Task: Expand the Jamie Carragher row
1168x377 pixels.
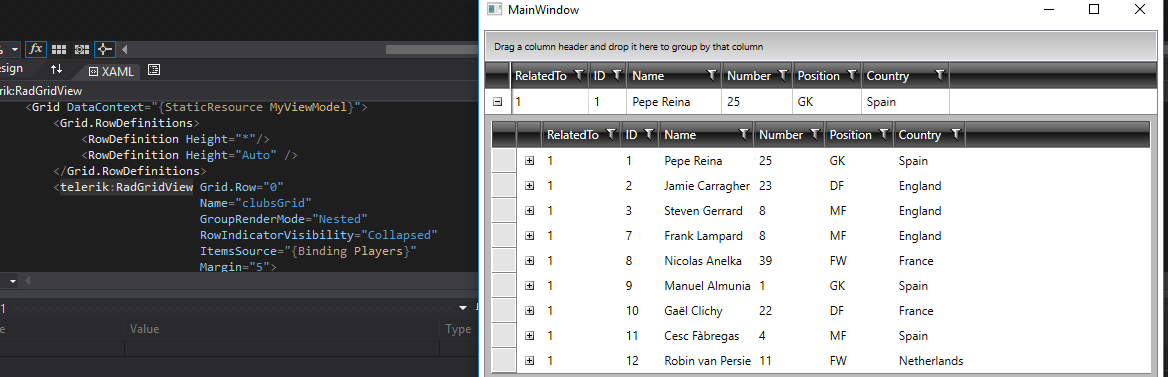Action: click(530, 186)
